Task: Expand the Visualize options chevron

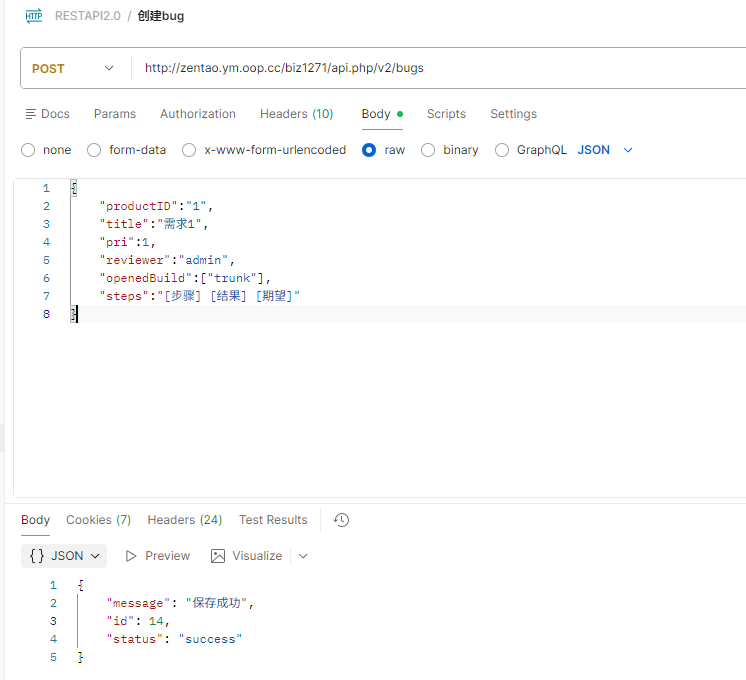Action: (x=303, y=556)
